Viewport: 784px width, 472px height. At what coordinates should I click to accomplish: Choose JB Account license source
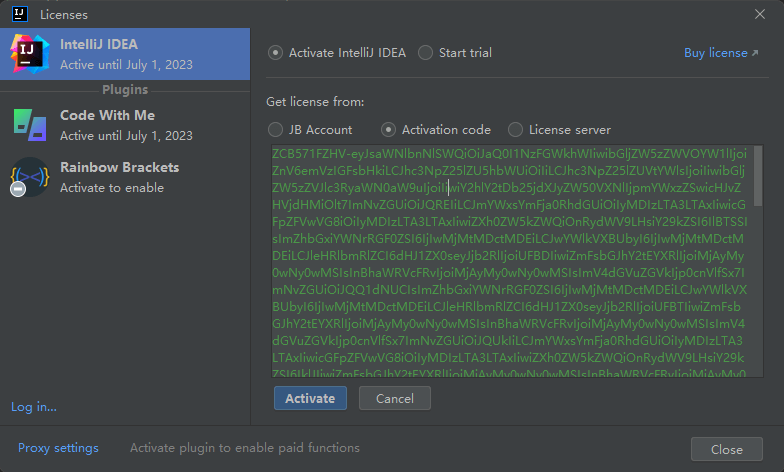tap(276, 129)
